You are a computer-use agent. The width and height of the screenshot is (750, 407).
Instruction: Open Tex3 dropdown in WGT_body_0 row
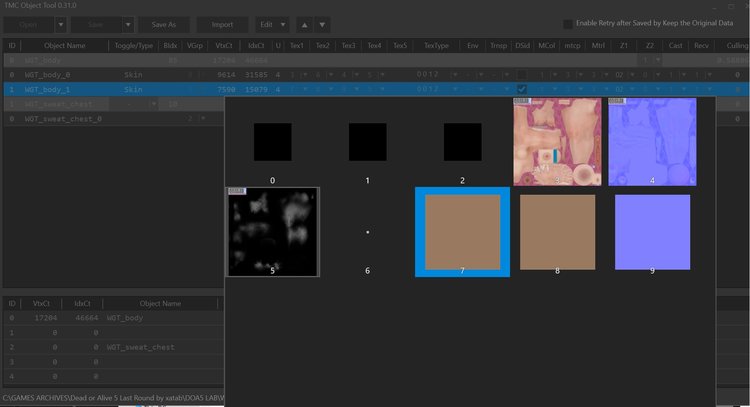356,75
